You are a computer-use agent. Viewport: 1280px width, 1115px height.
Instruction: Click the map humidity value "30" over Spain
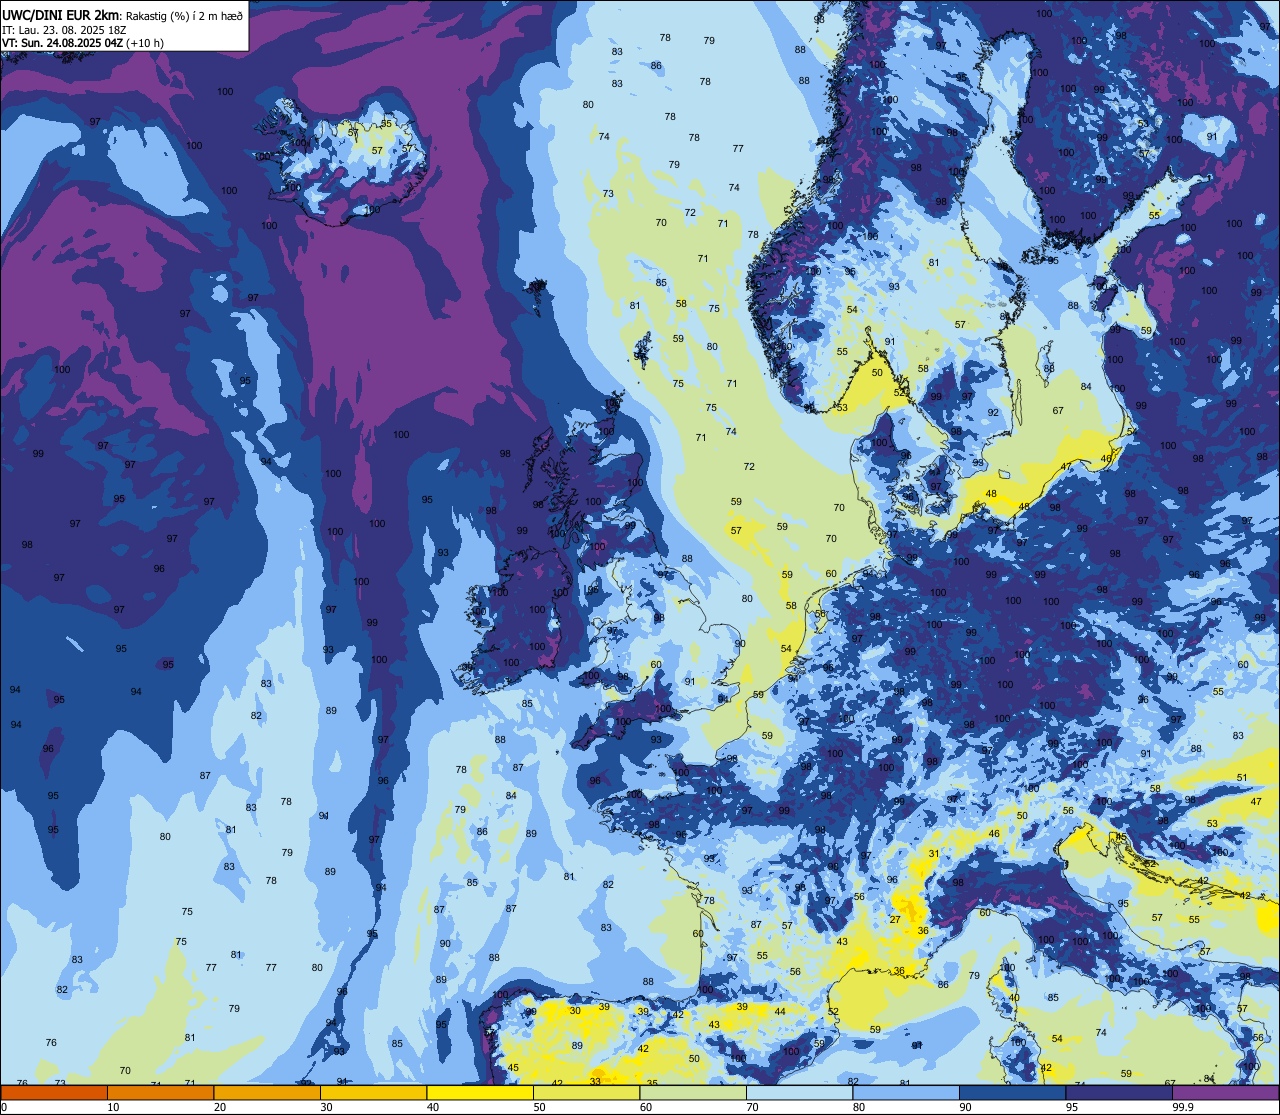pyautogui.click(x=574, y=1010)
